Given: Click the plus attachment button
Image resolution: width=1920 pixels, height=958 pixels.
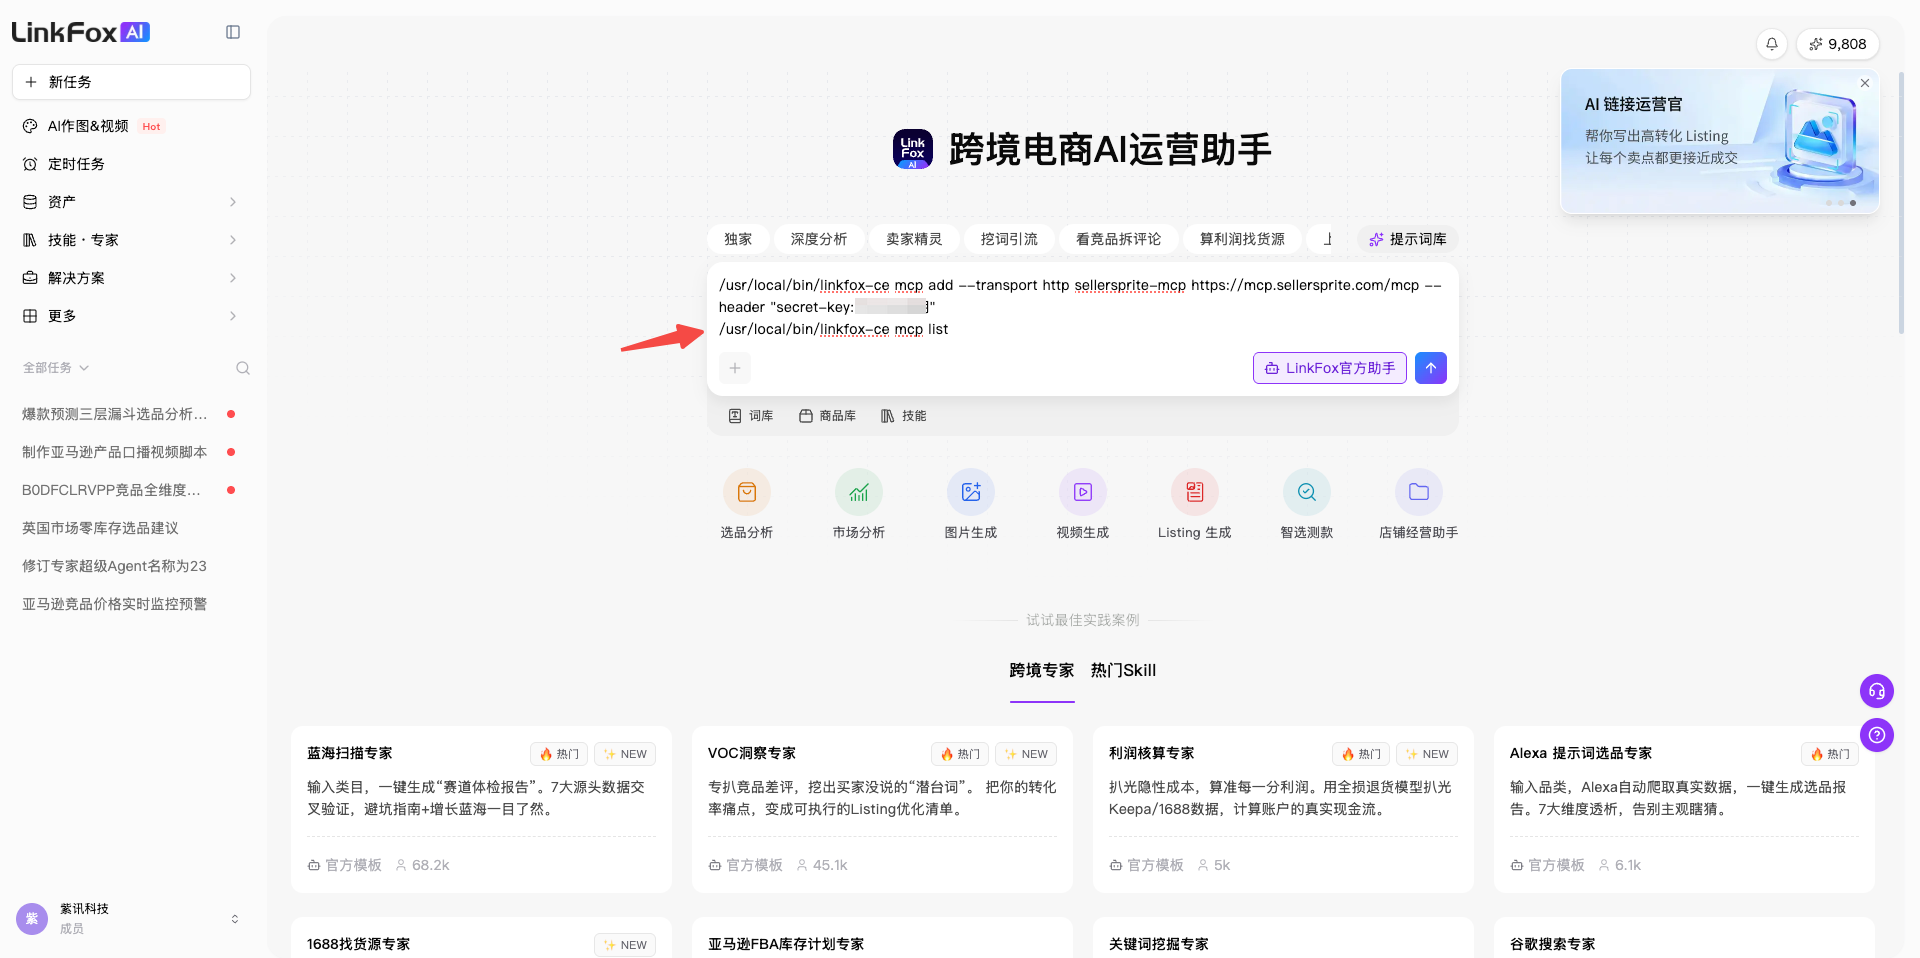Looking at the screenshot, I should [735, 368].
